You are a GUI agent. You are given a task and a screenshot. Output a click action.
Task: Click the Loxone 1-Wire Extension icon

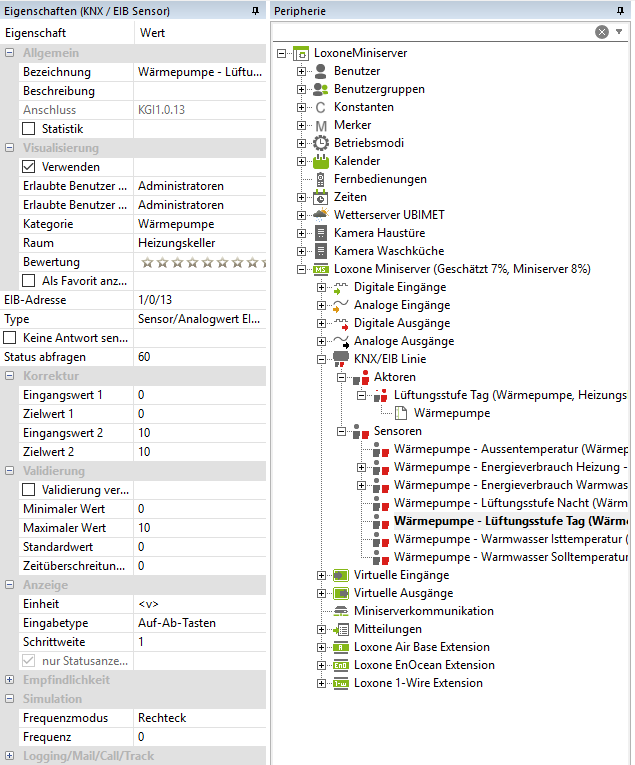point(340,684)
